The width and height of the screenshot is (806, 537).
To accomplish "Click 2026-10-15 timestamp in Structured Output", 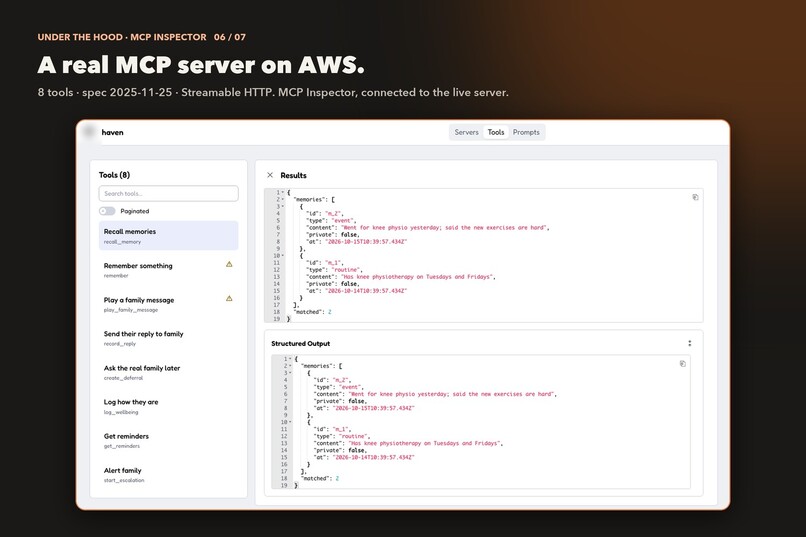I will click(x=373, y=408).
